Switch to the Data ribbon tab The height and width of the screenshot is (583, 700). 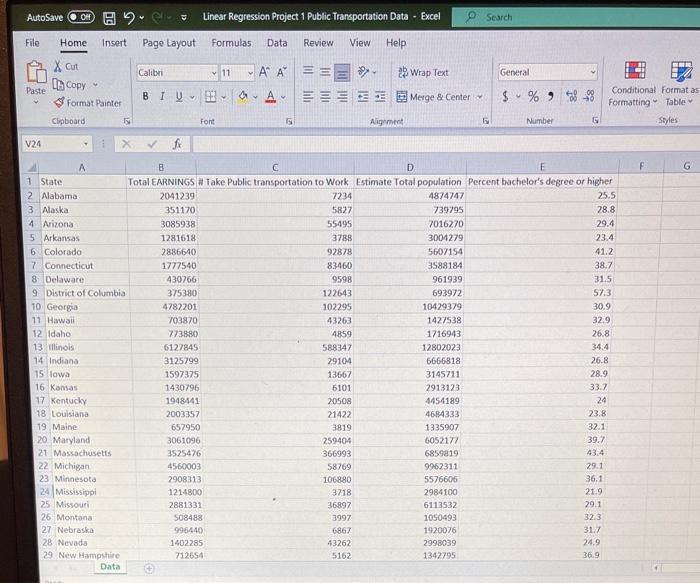[x=277, y=43]
